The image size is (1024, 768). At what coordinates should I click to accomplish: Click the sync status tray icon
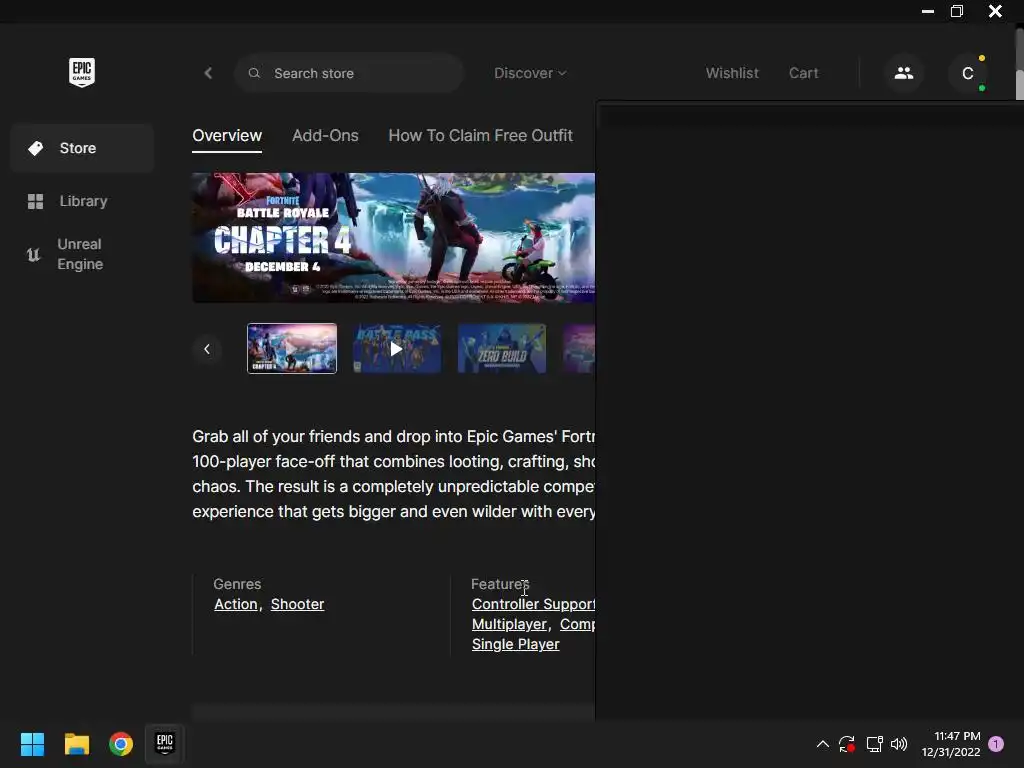pos(847,744)
